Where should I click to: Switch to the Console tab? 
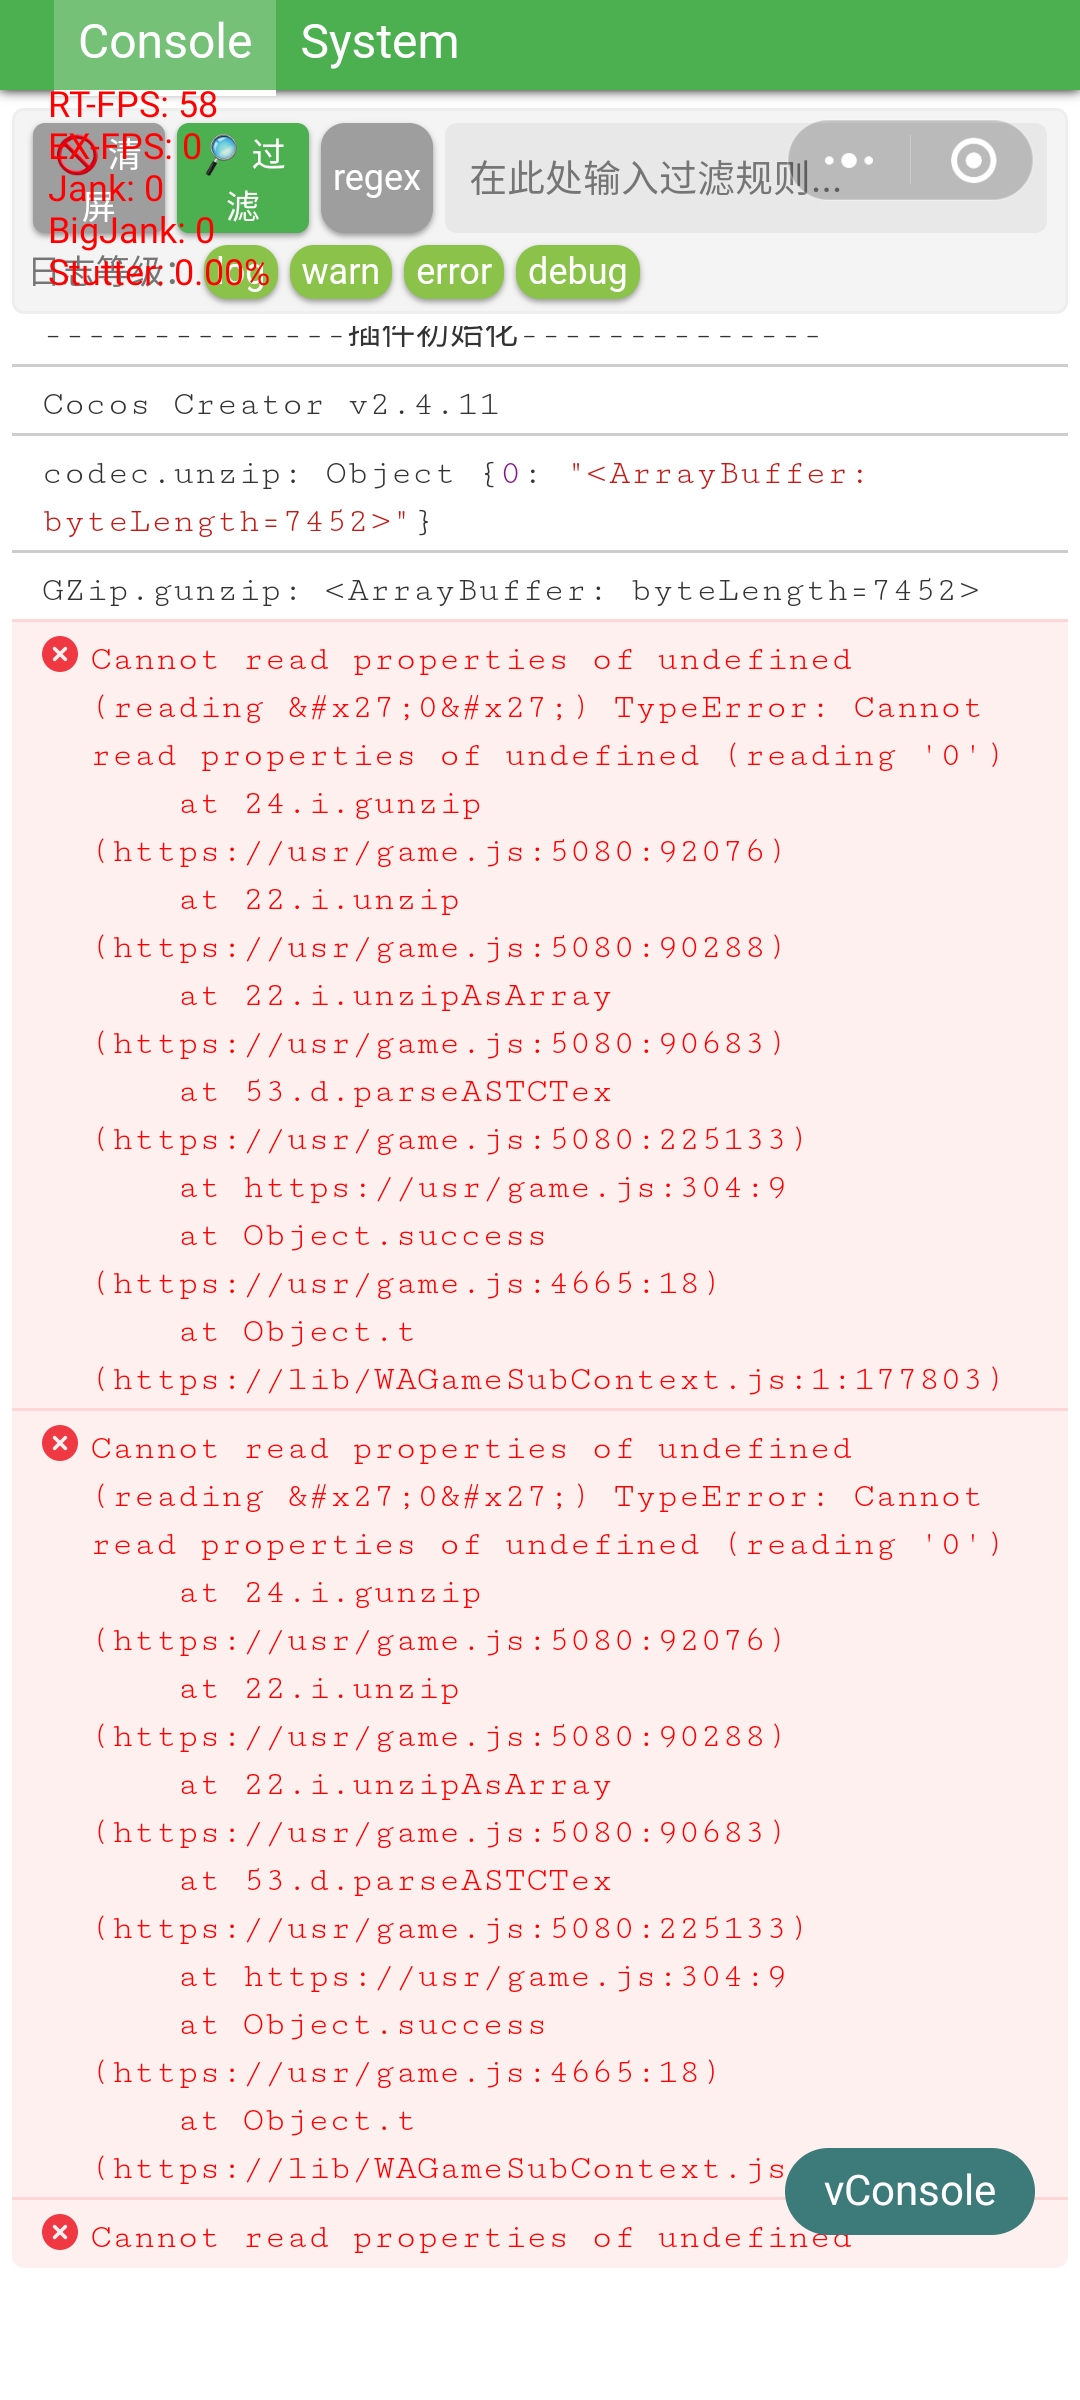coord(165,43)
